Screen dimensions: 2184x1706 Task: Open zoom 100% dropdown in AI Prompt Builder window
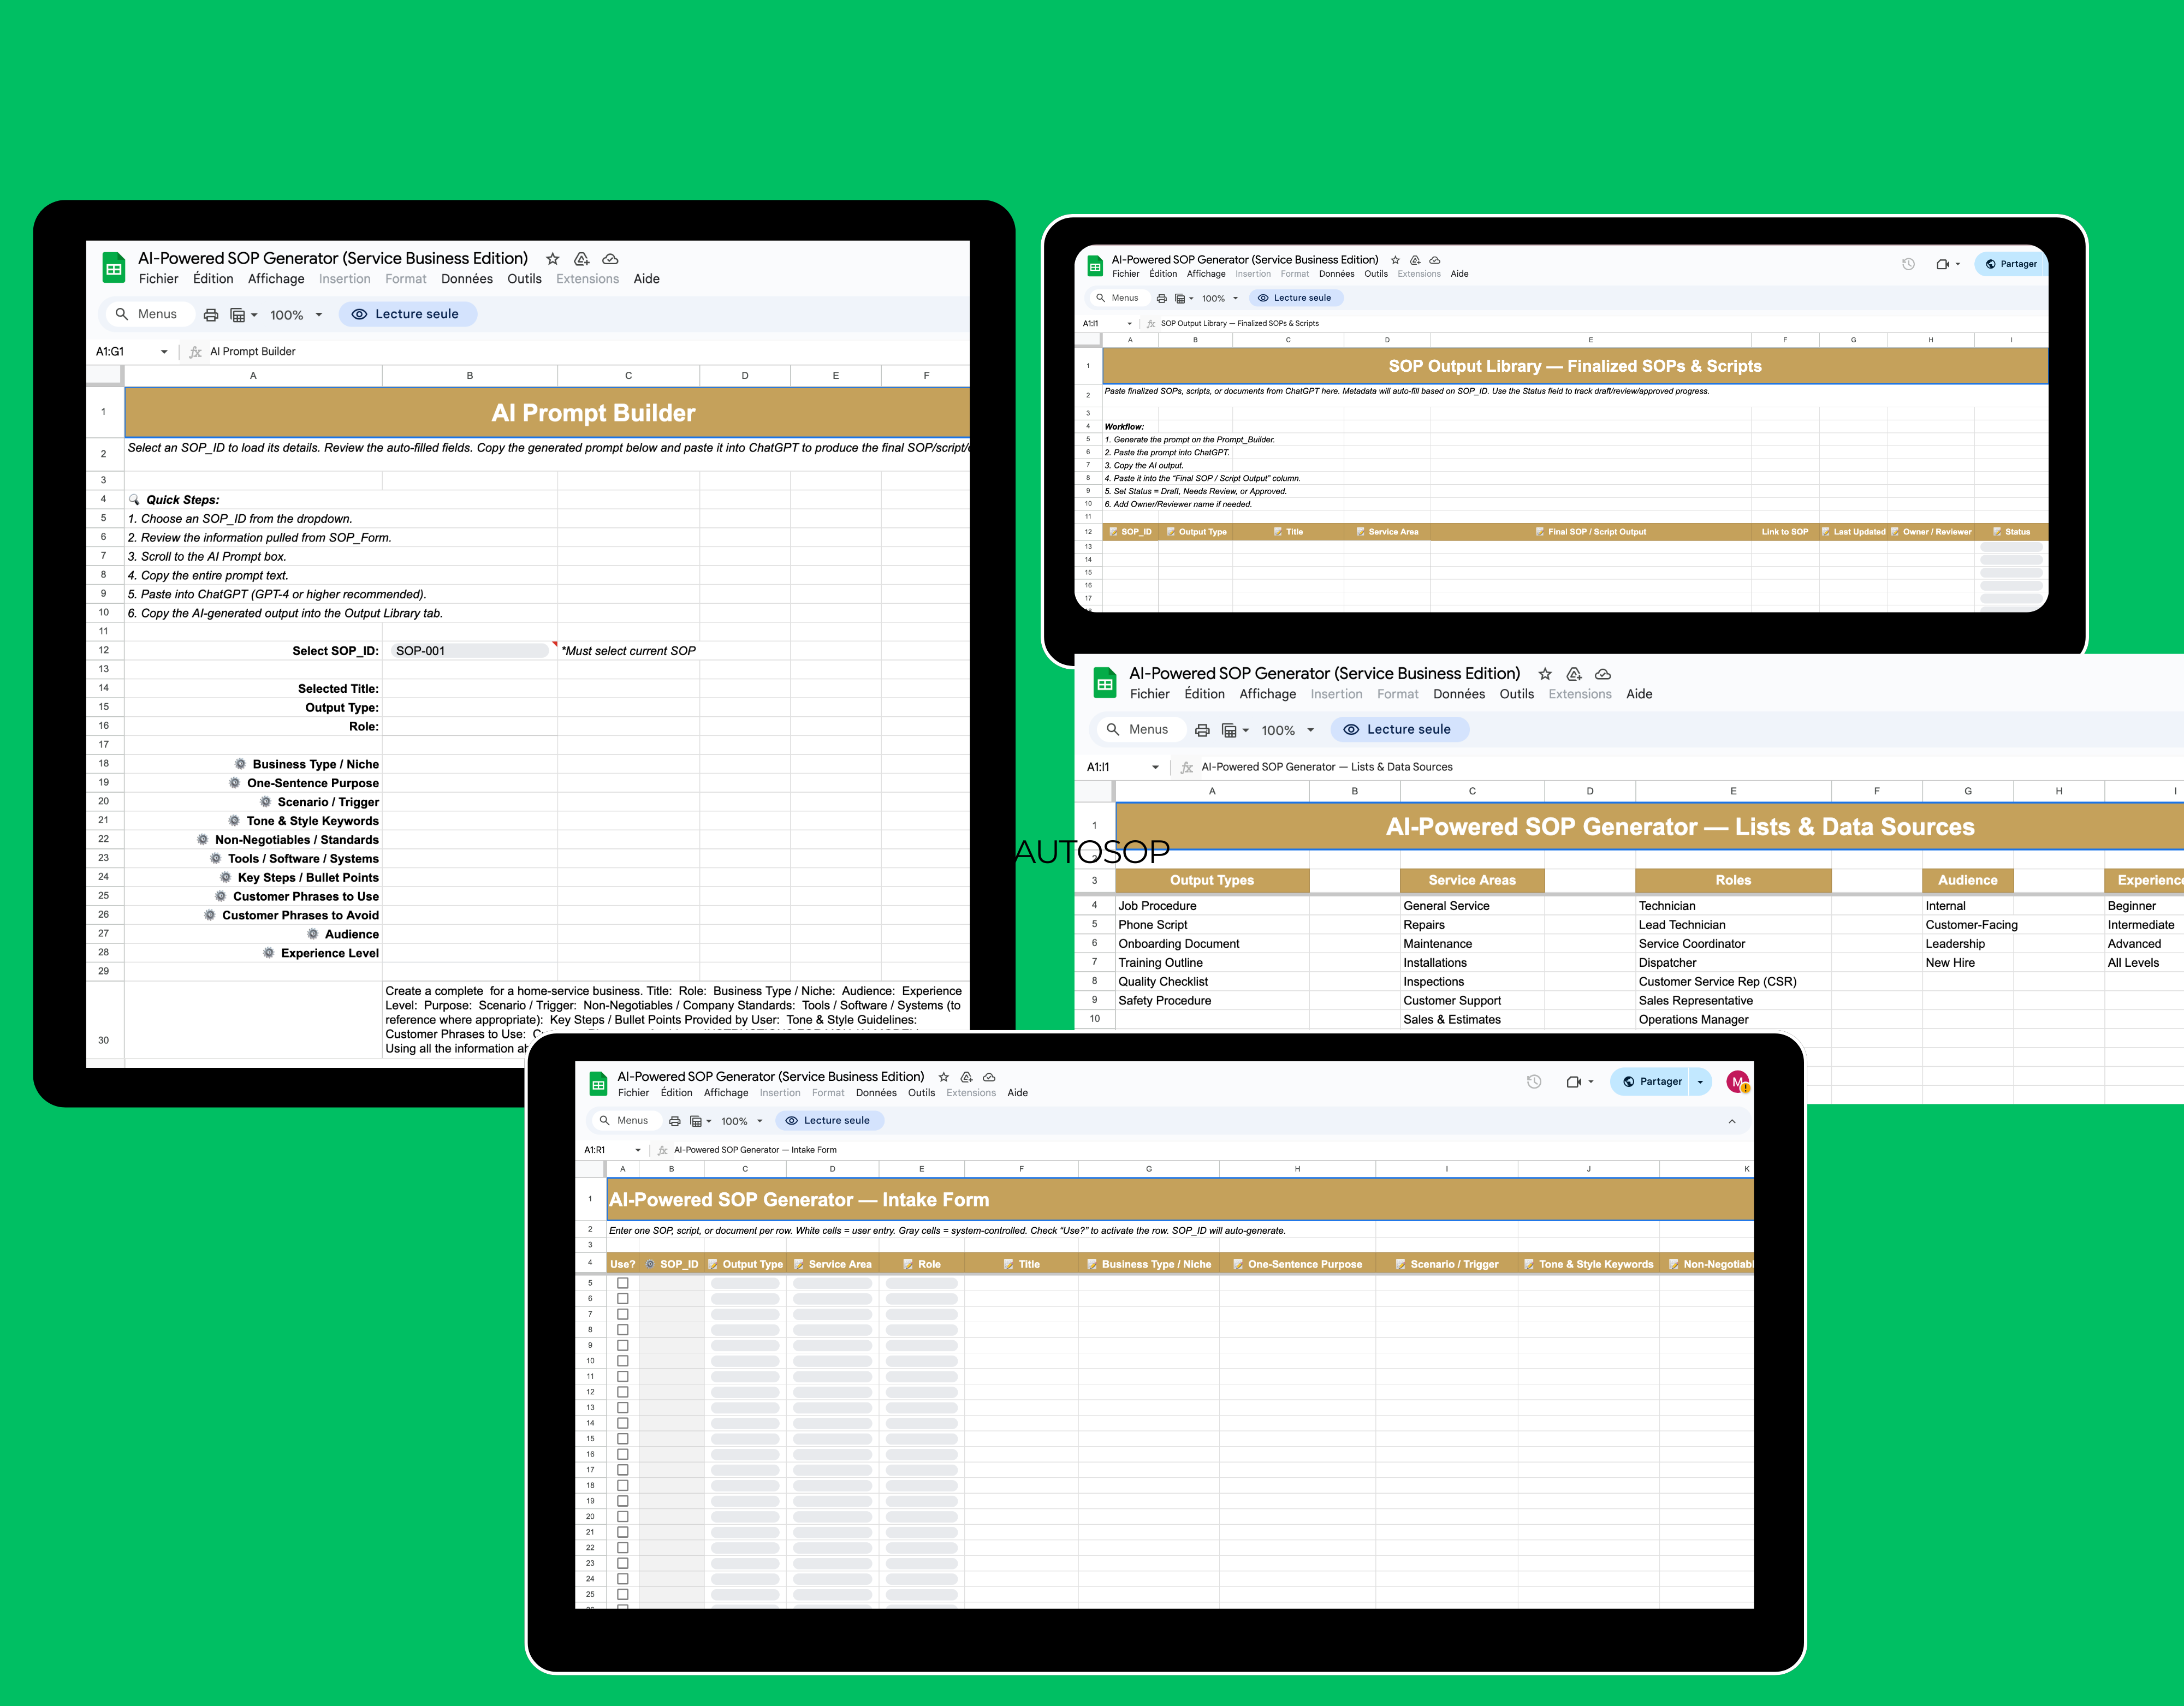[296, 315]
